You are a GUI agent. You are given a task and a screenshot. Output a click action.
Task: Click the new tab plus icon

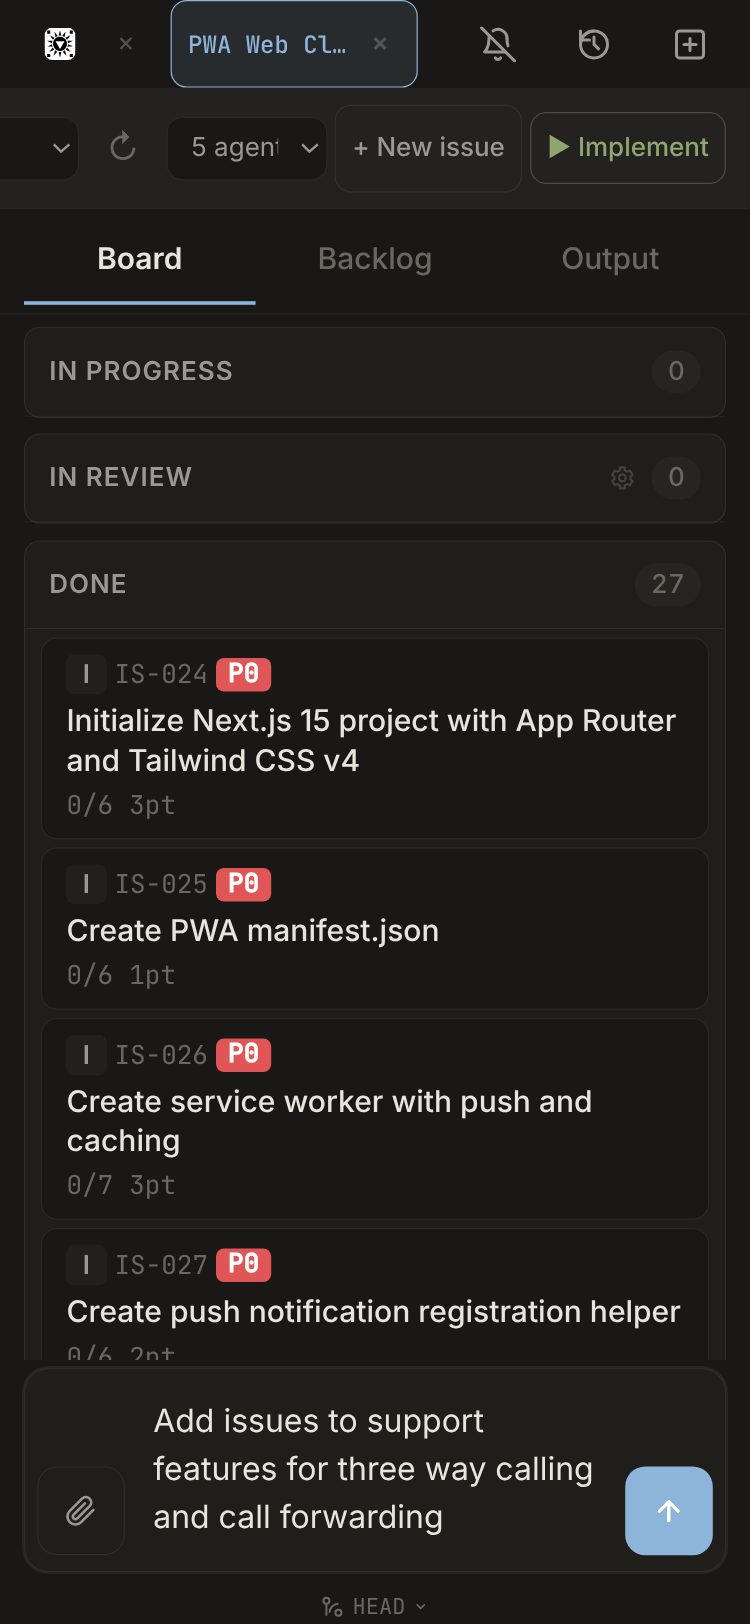[690, 44]
